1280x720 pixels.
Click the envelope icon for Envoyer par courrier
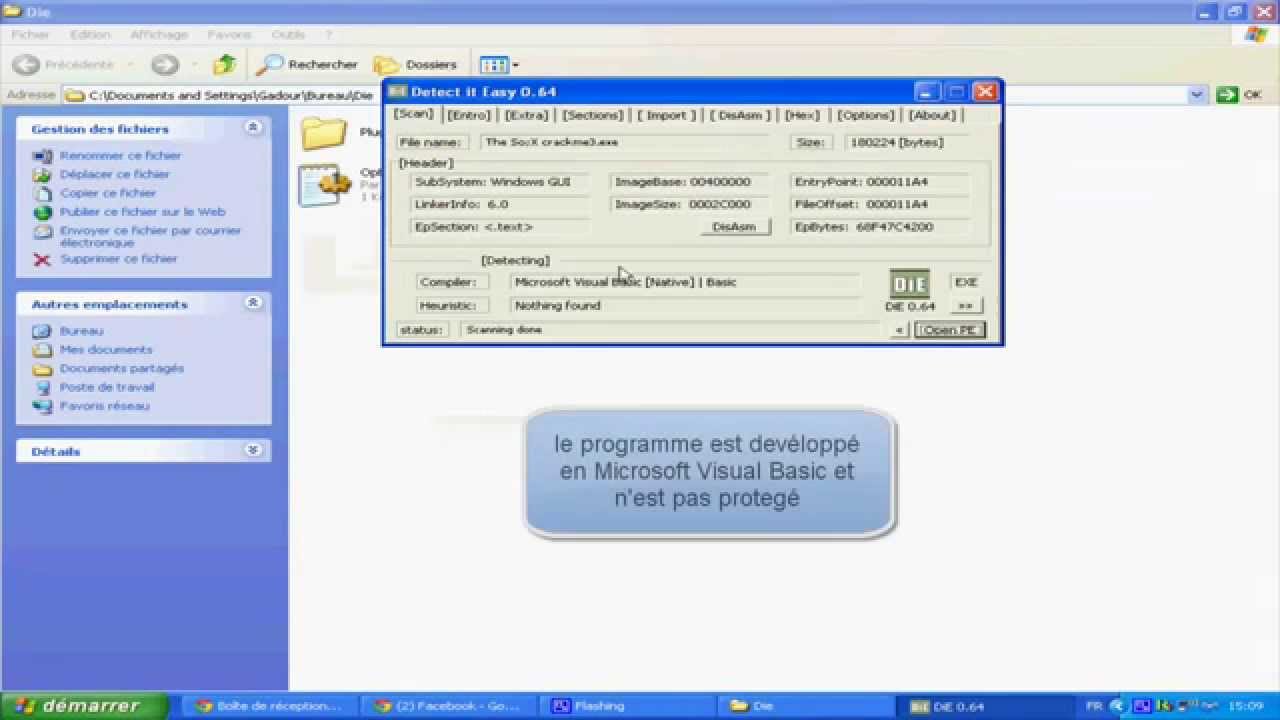42,231
